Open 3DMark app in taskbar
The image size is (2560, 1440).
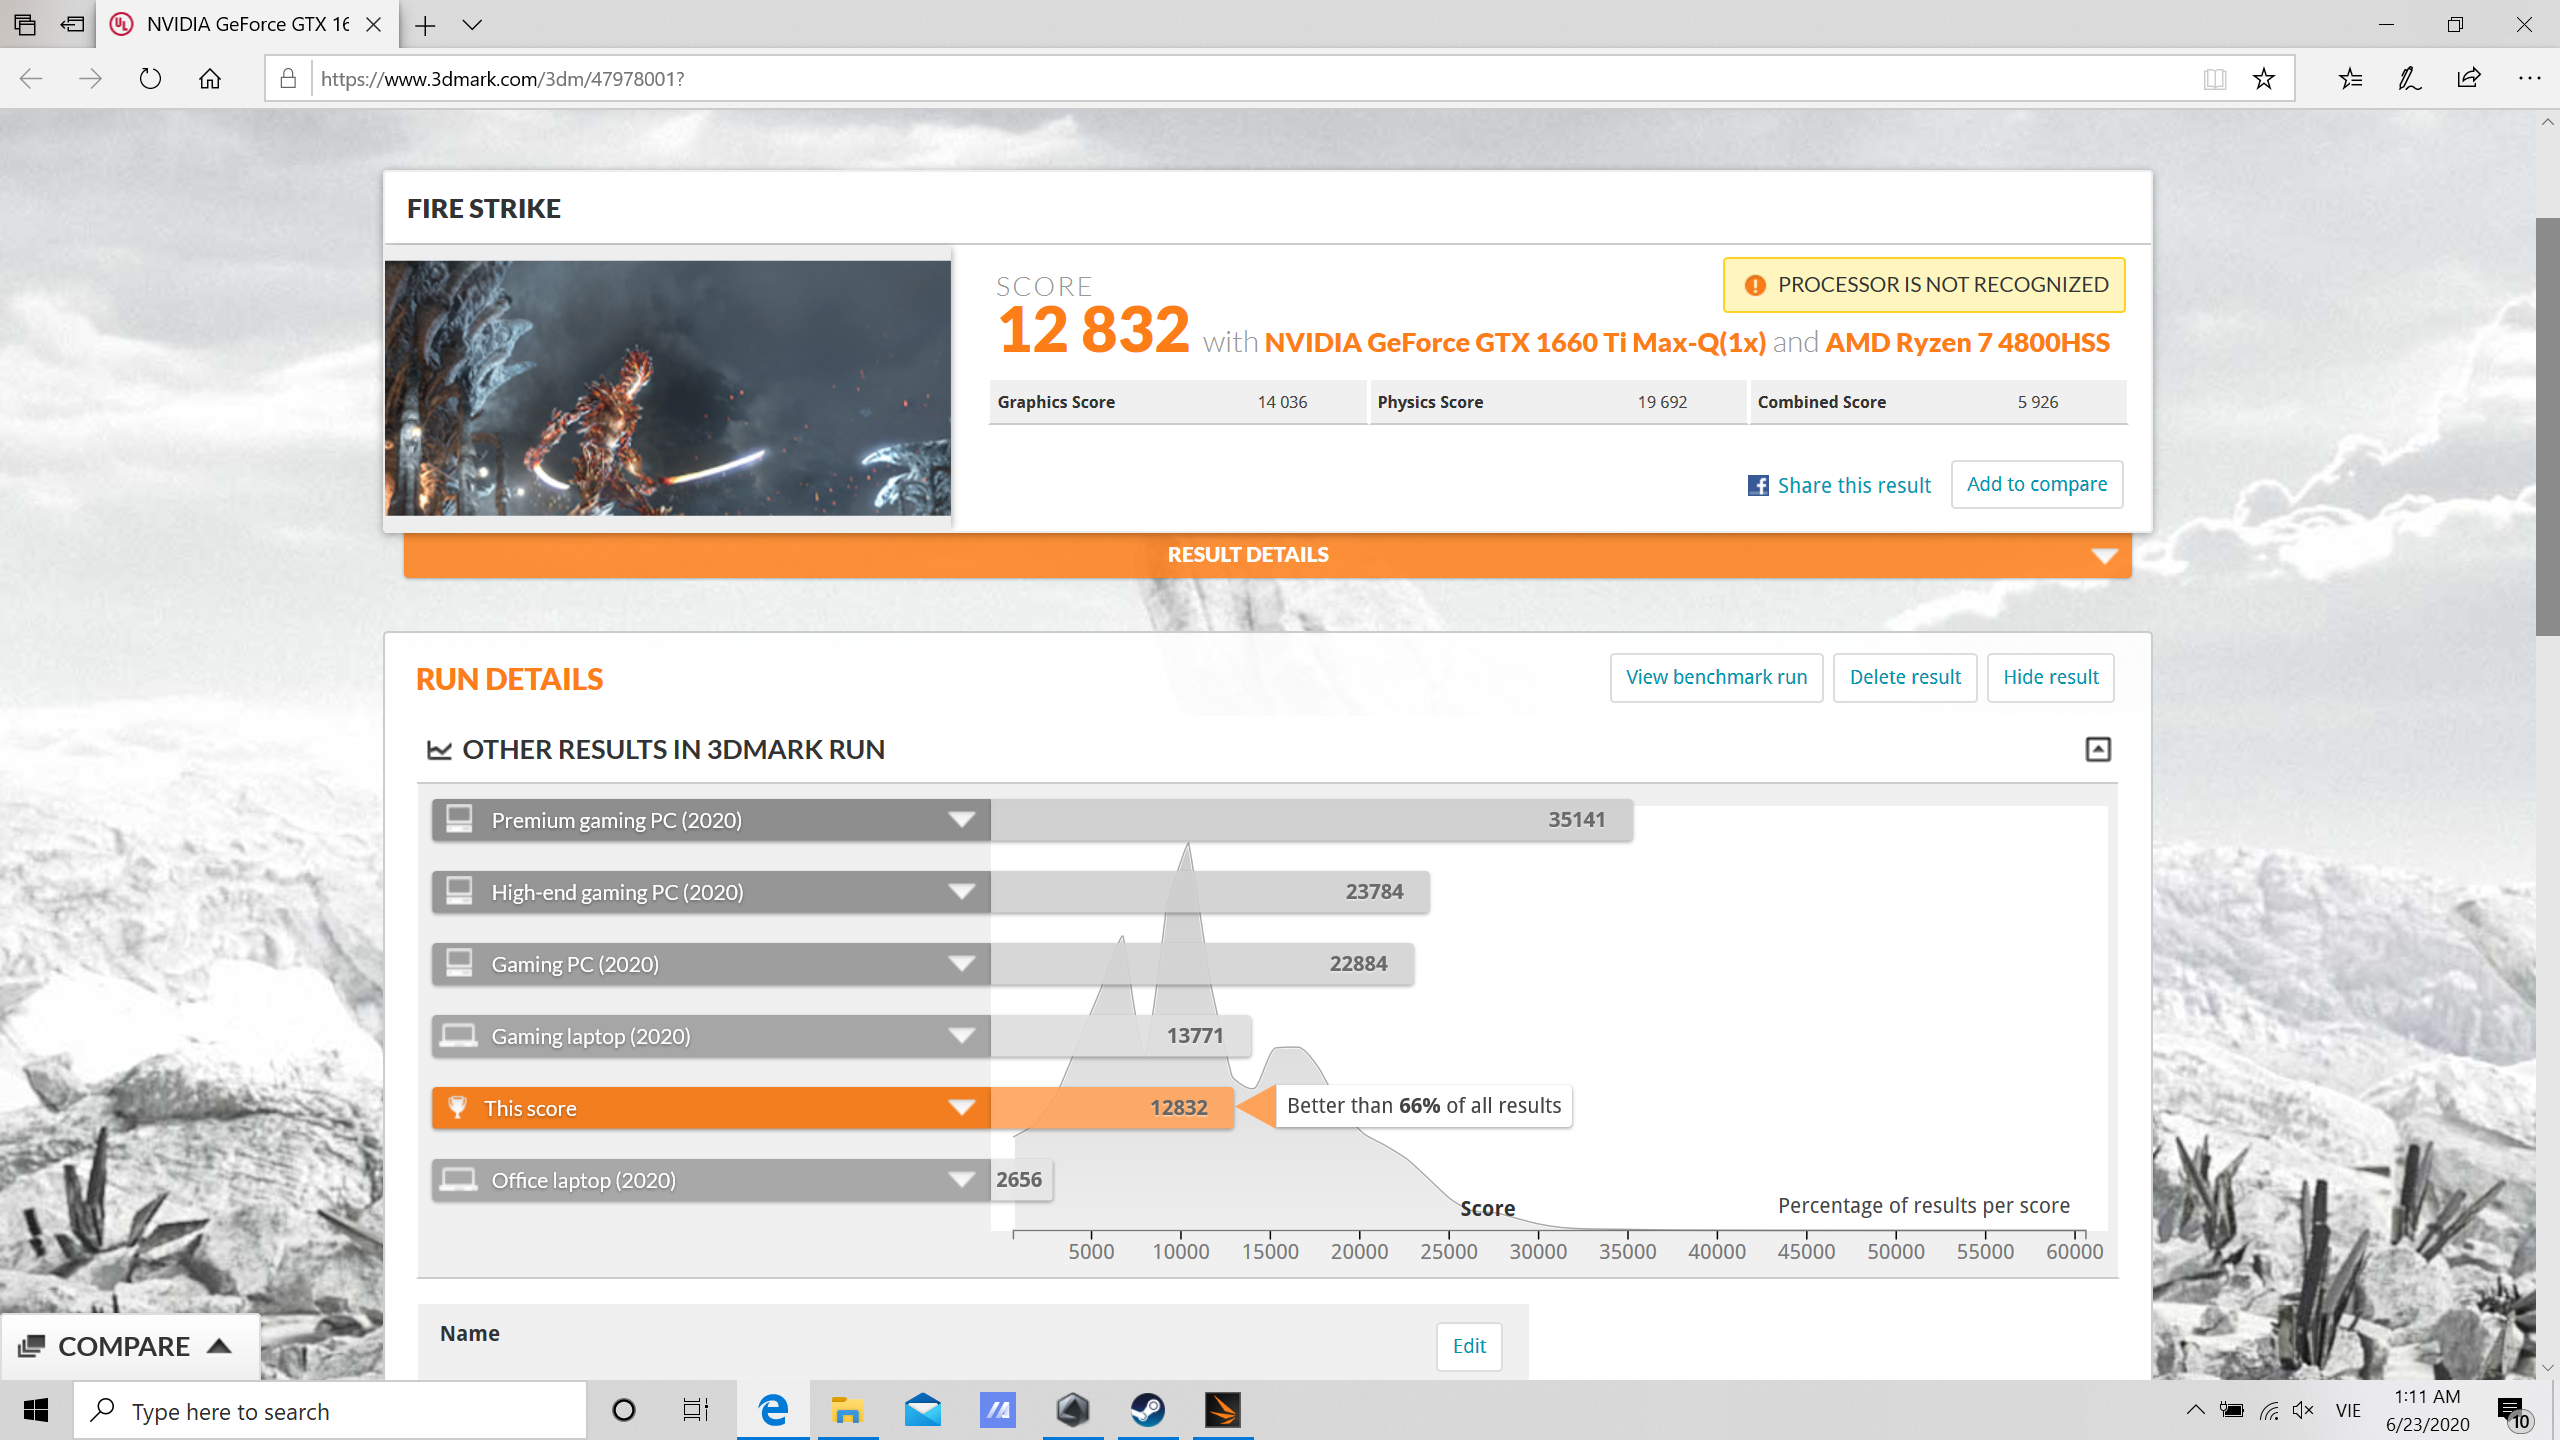click(x=1223, y=1411)
